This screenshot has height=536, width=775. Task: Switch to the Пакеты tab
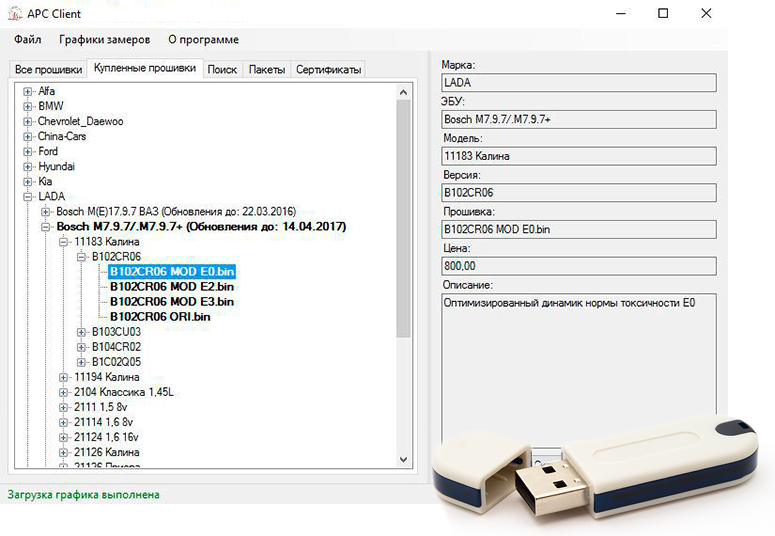(266, 70)
